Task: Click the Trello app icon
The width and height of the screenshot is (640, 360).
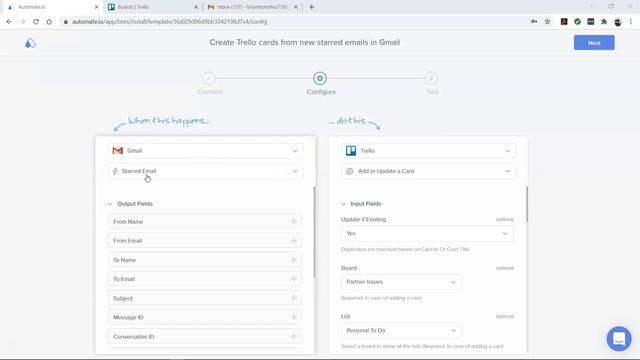Action: pyautogui.click(x=351, y=151)
